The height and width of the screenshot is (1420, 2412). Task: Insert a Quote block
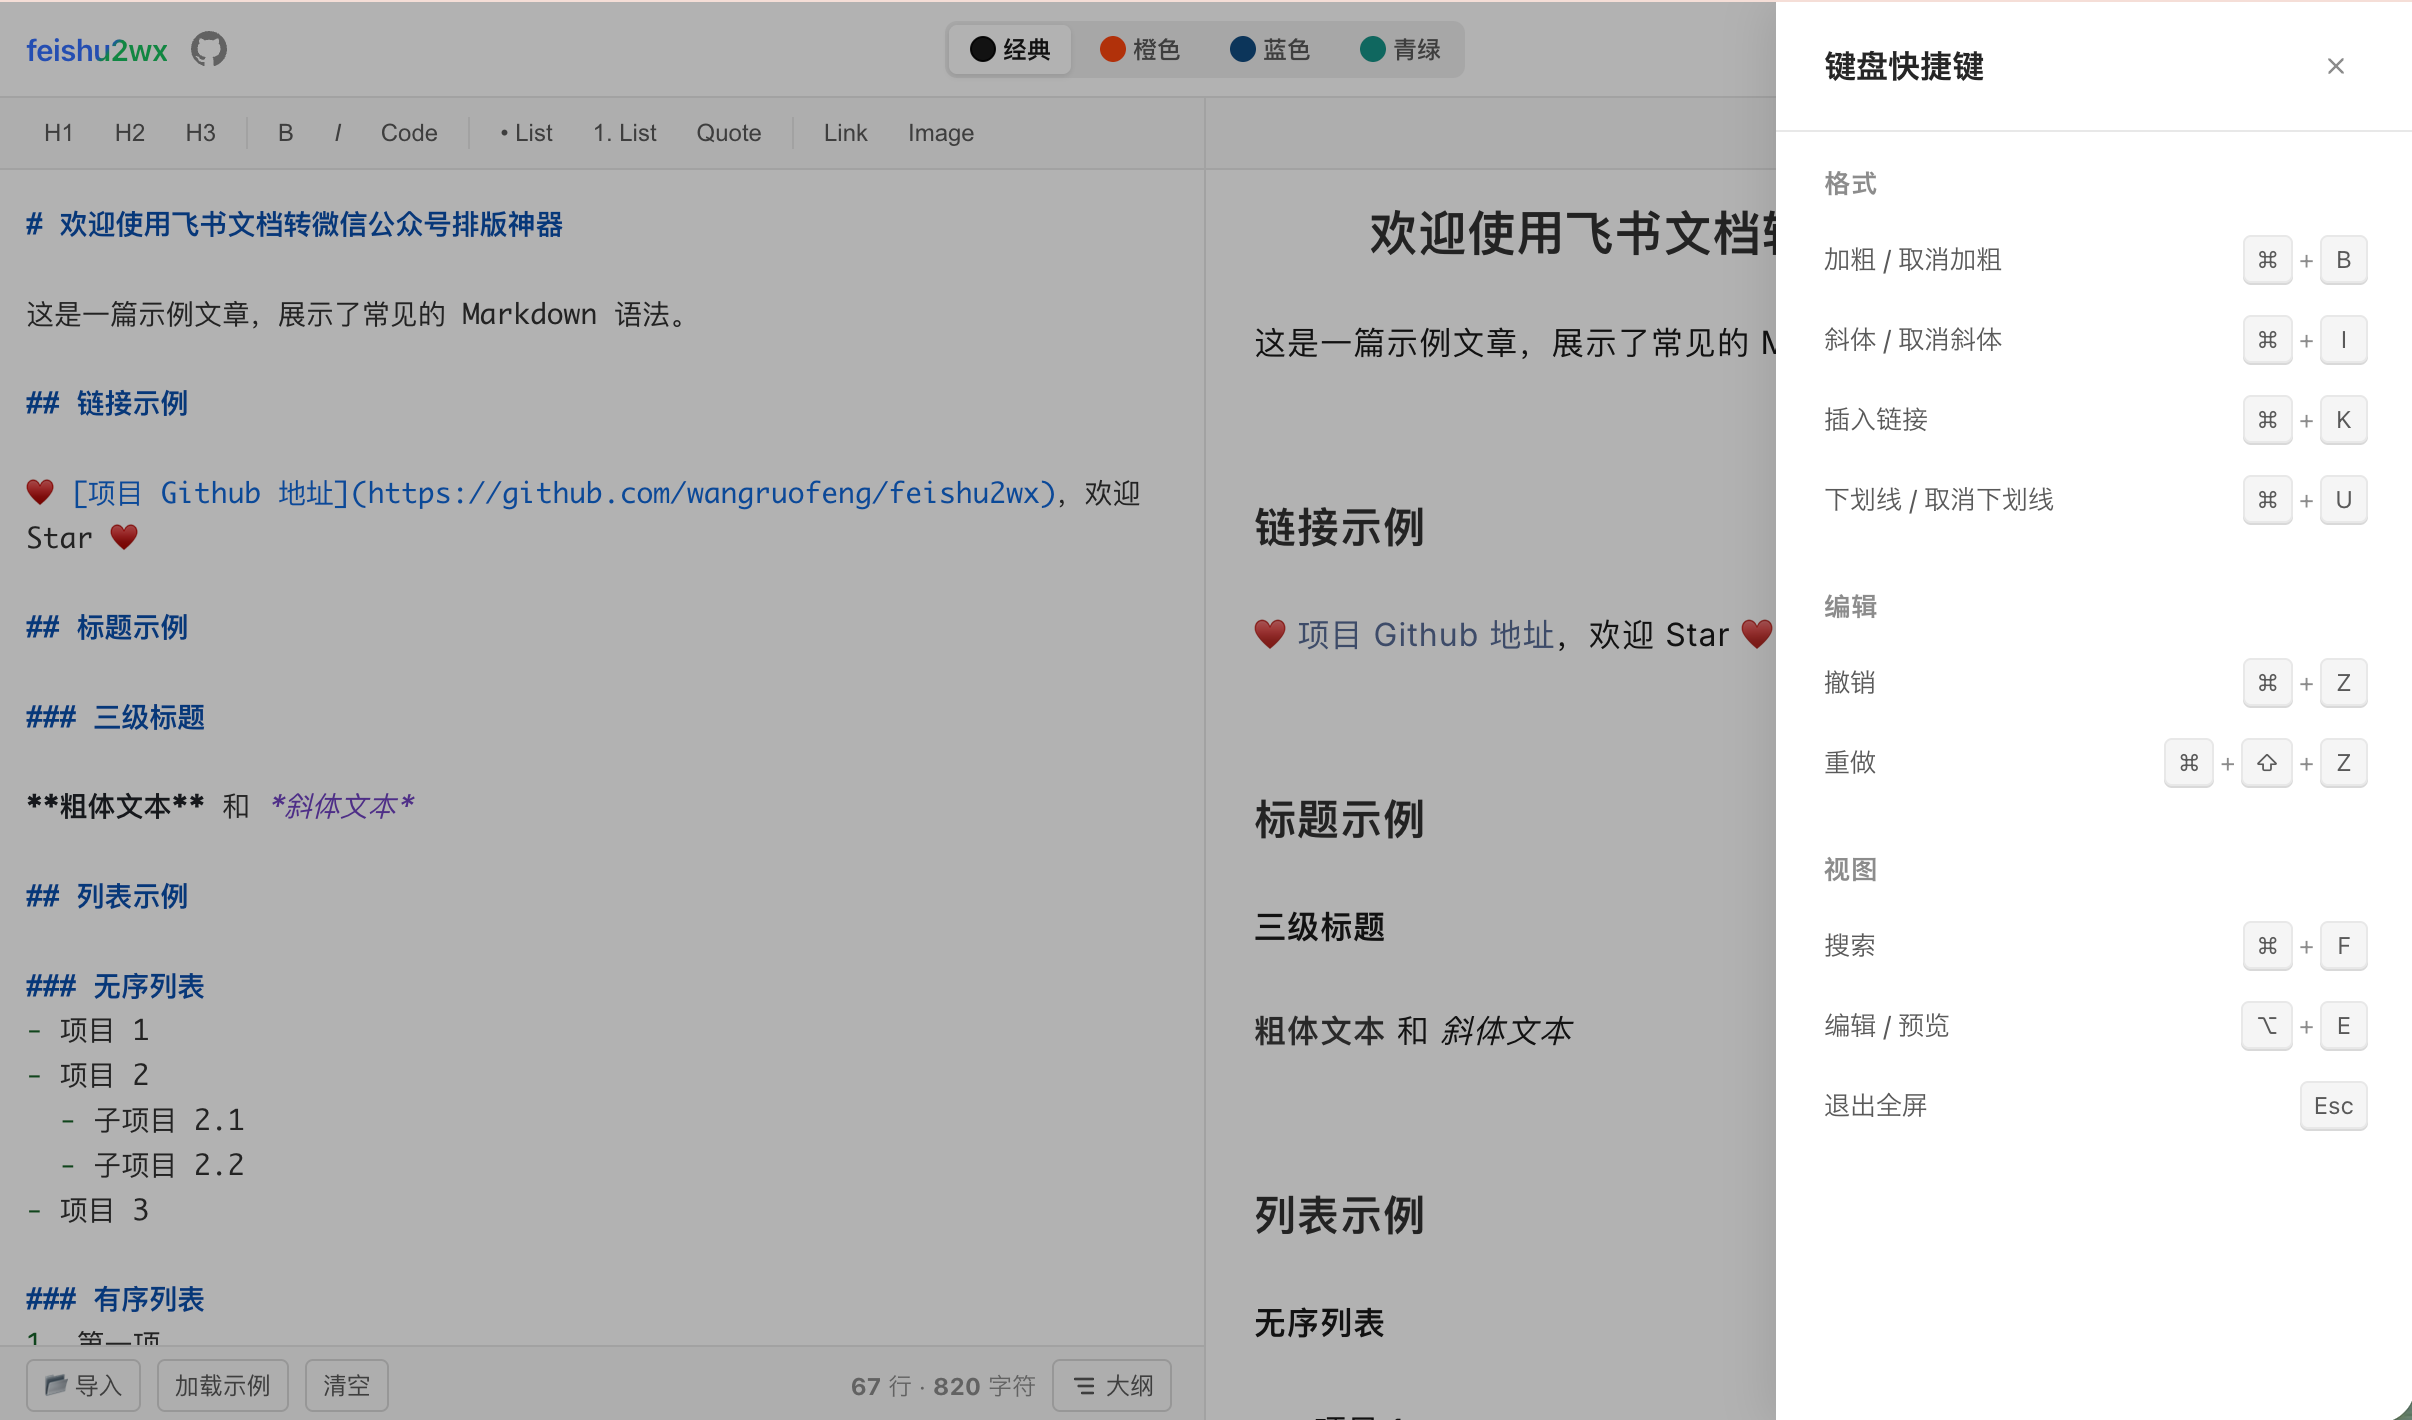coord(729,133)
